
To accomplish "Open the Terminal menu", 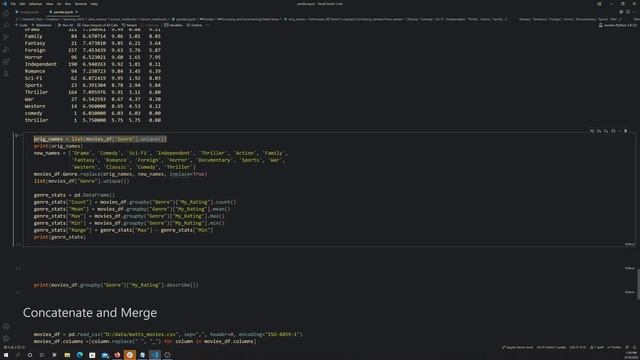I will (x=81, y=4).
